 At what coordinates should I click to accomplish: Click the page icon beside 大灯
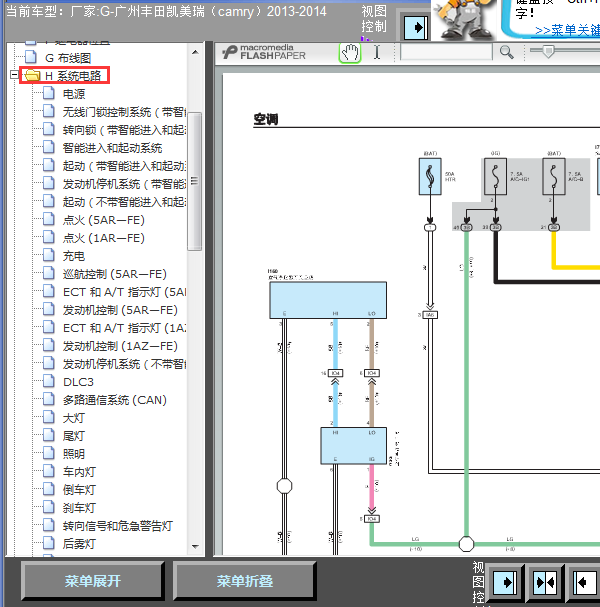click(x=49, y=417)
